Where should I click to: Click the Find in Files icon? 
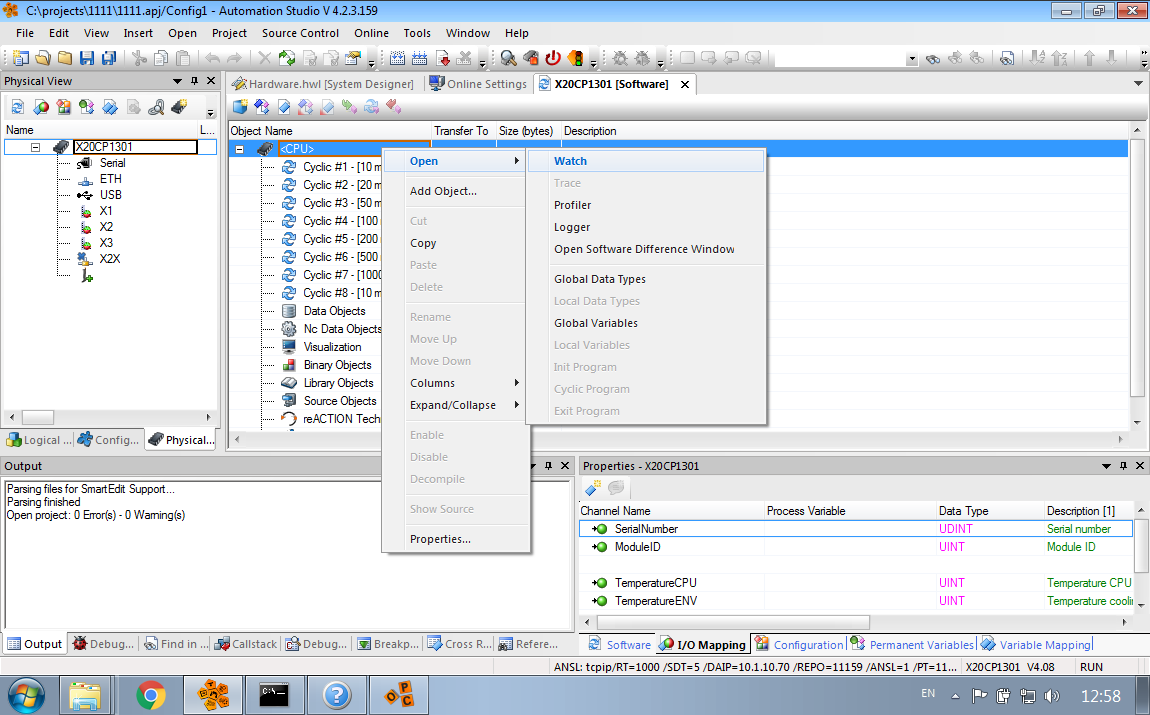point(1008,59)
